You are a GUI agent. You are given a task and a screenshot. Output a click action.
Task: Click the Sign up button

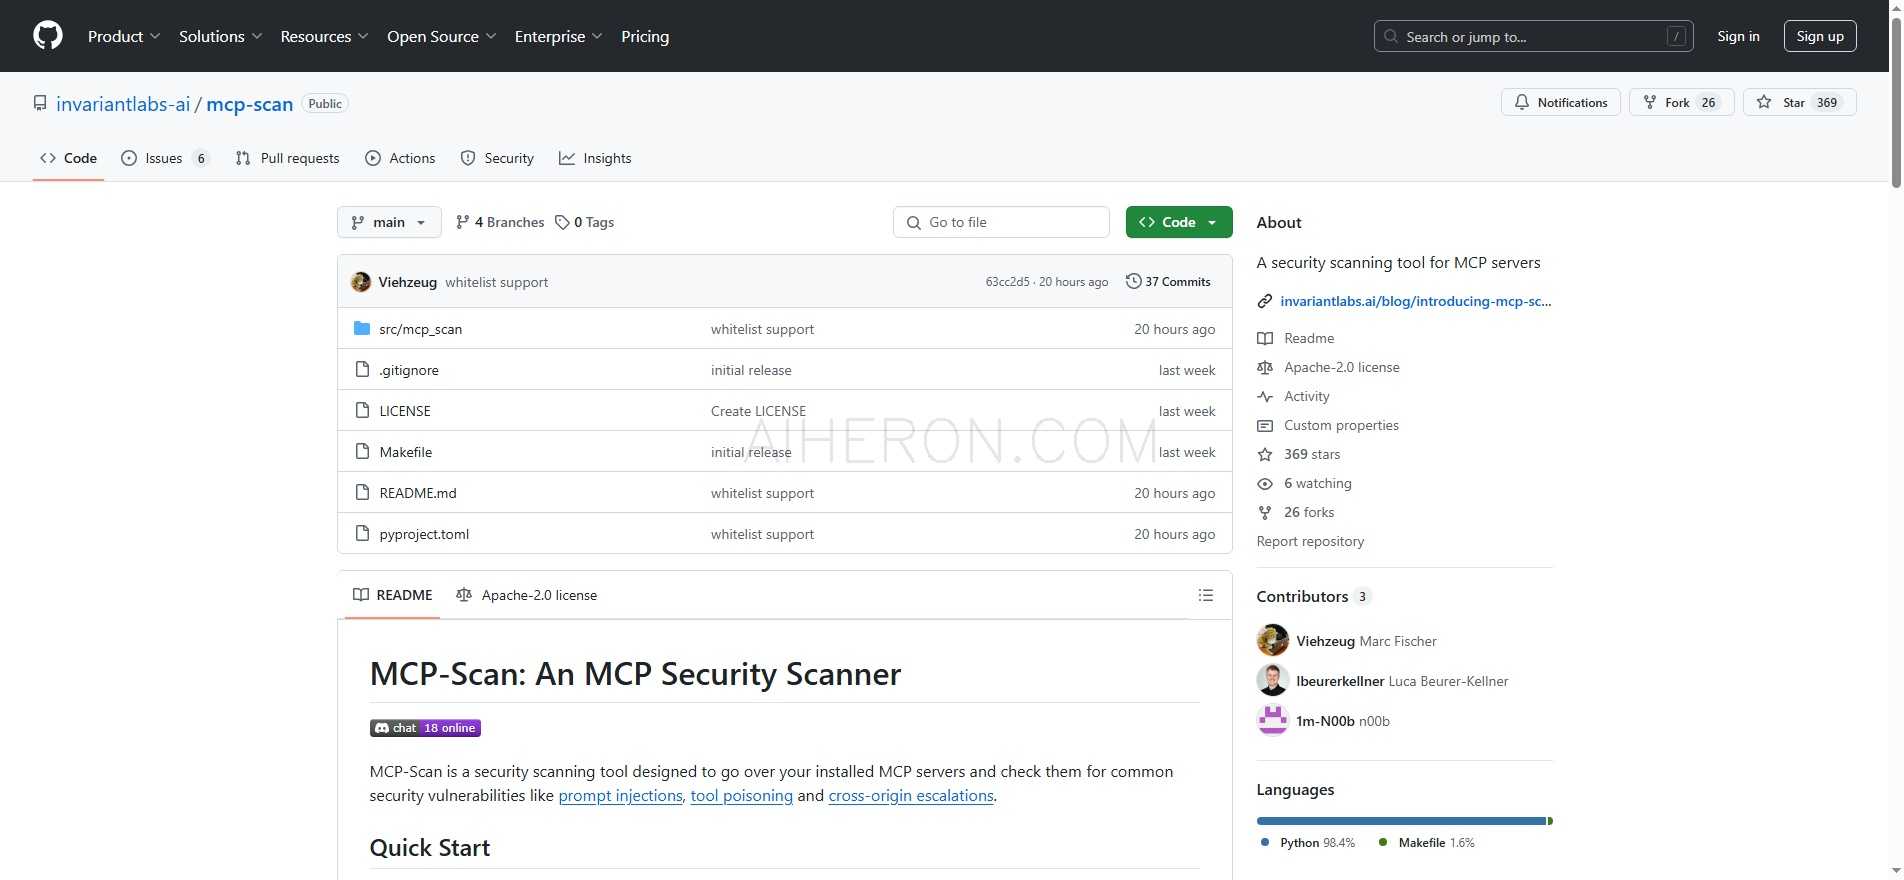1820,36
